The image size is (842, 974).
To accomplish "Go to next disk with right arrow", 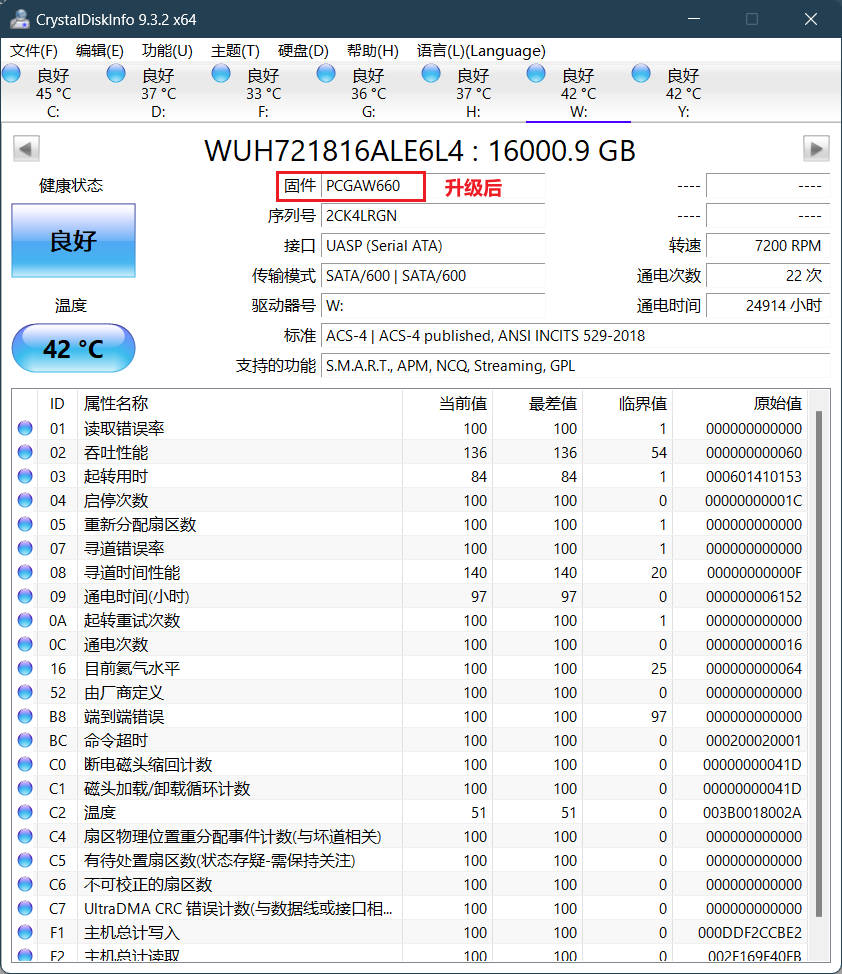I will coord(816,148).
